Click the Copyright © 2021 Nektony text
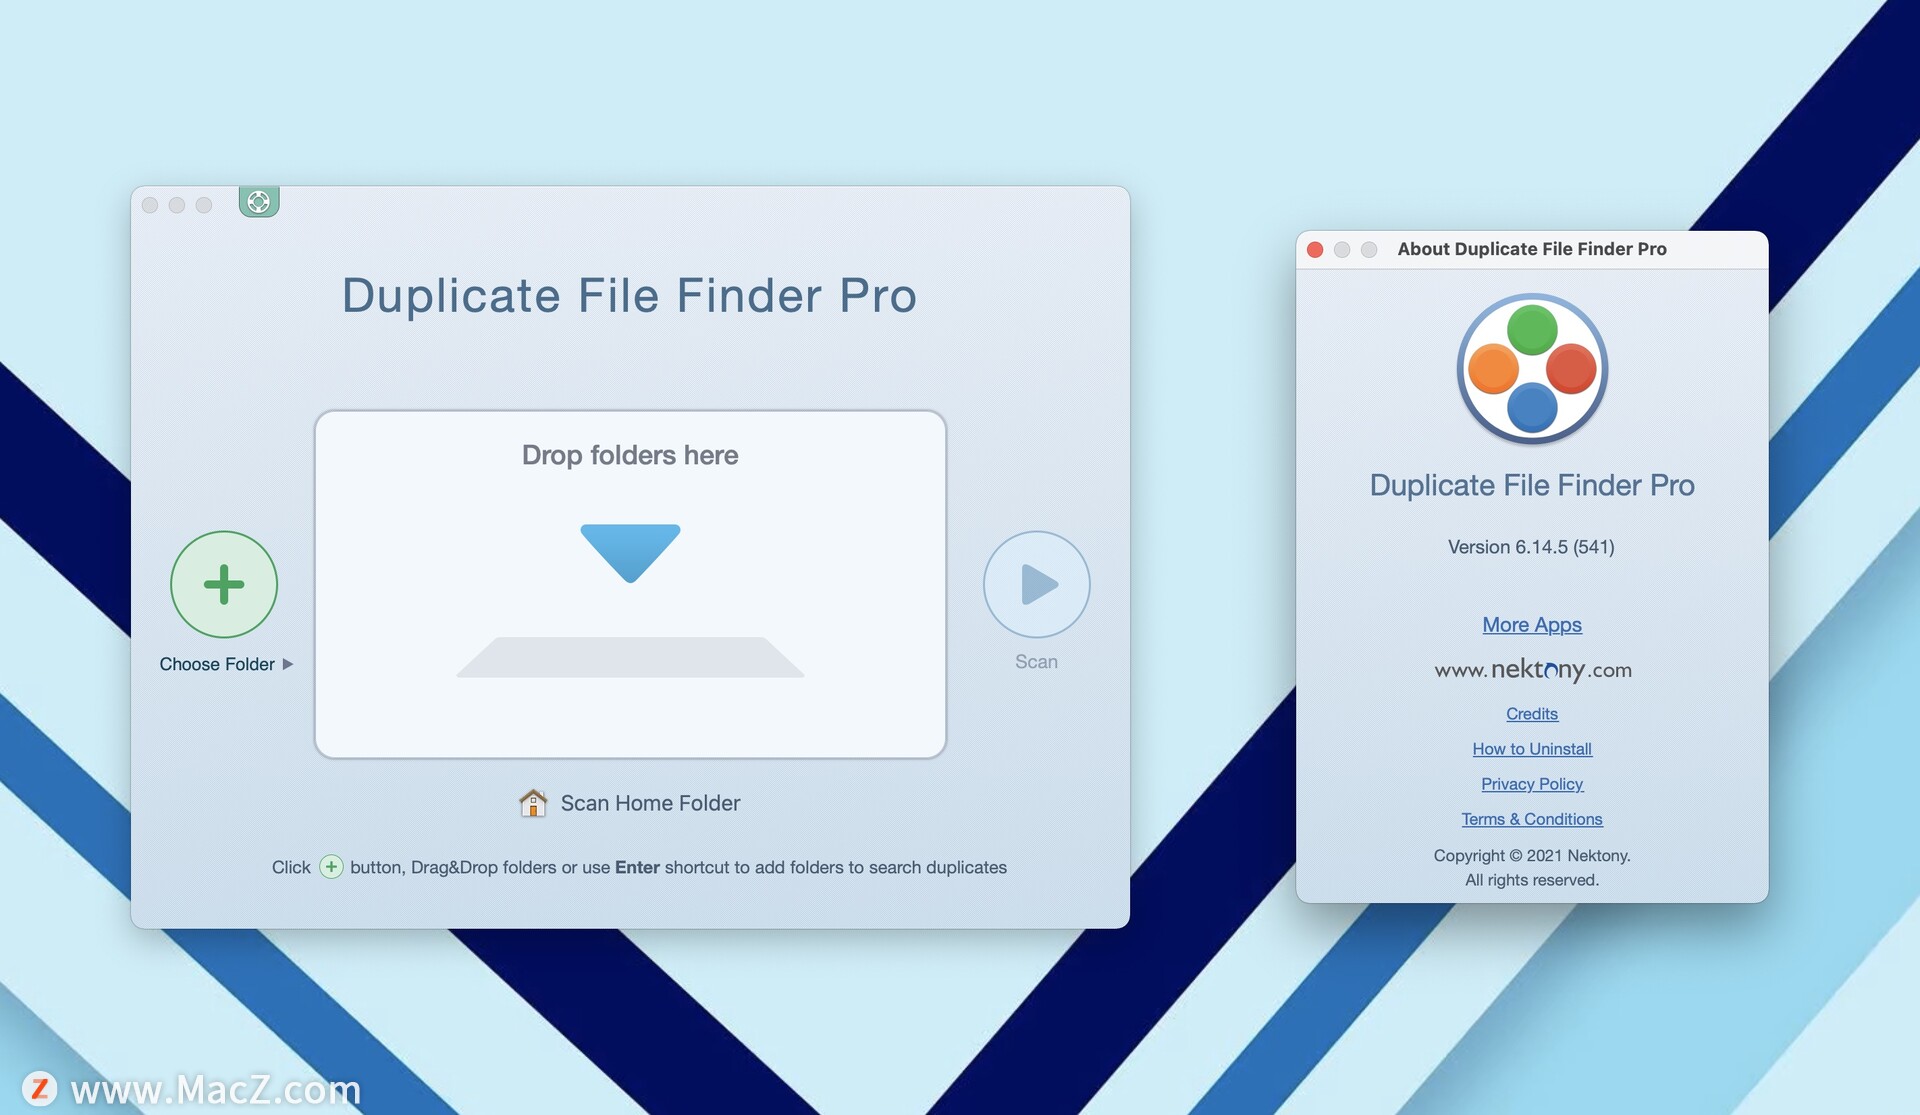This screenshot has height=1115, width=1920. click(1532, 856)
